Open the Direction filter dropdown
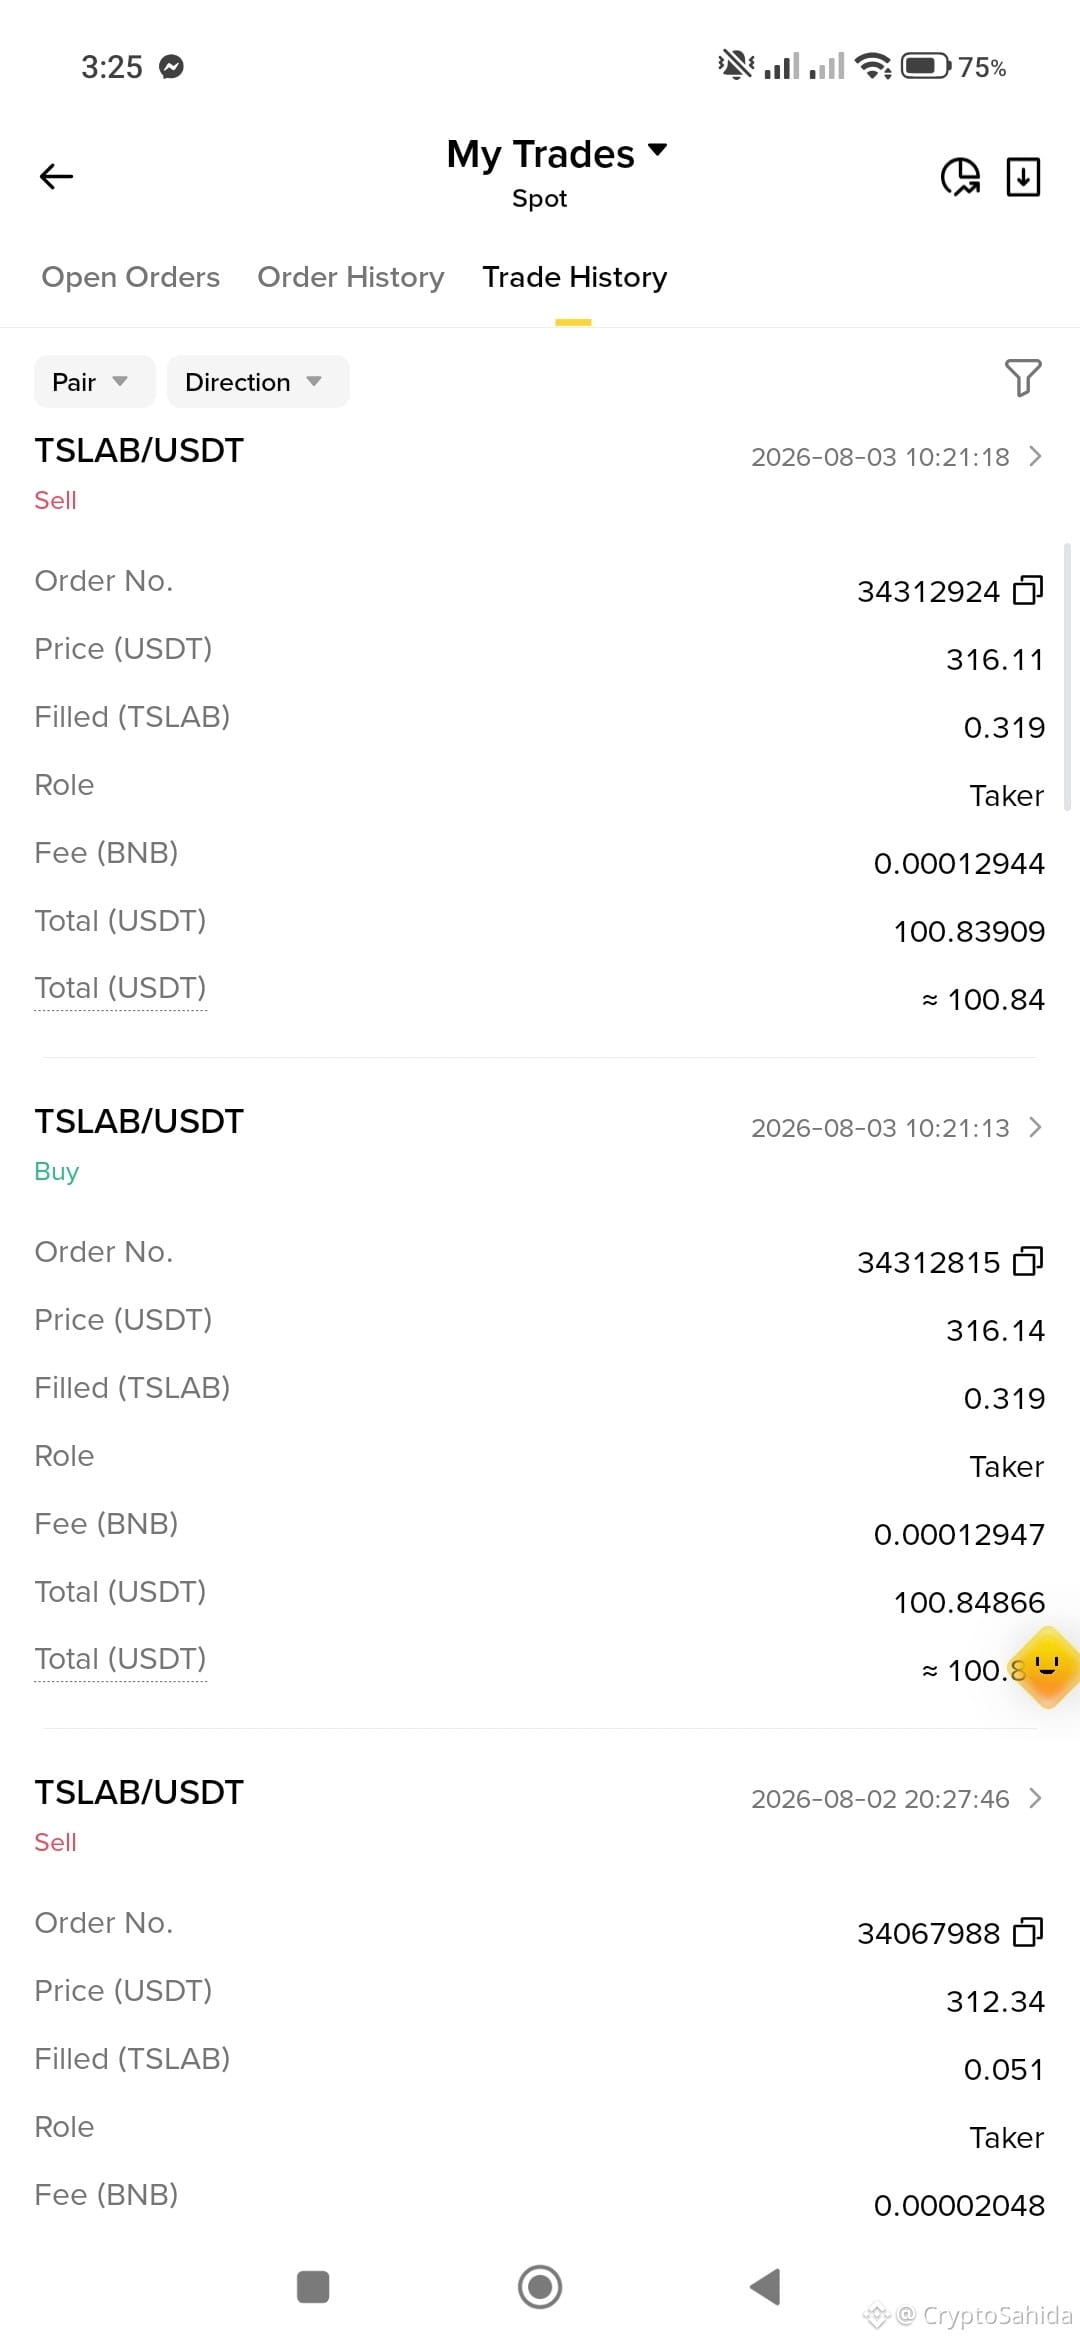This screenshot has height=2340, width=1080. pyautogui.click(x=258, y=382)
